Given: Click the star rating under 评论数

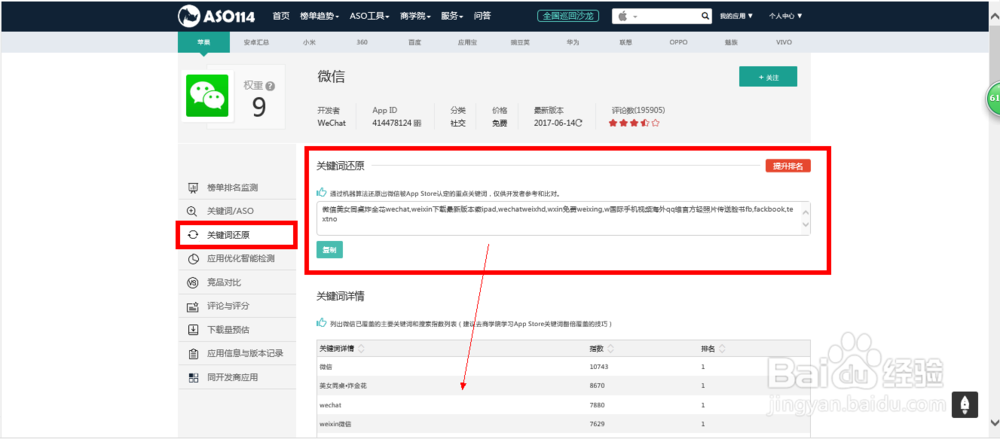Looking at the screenshot, I should pos(634,123).
